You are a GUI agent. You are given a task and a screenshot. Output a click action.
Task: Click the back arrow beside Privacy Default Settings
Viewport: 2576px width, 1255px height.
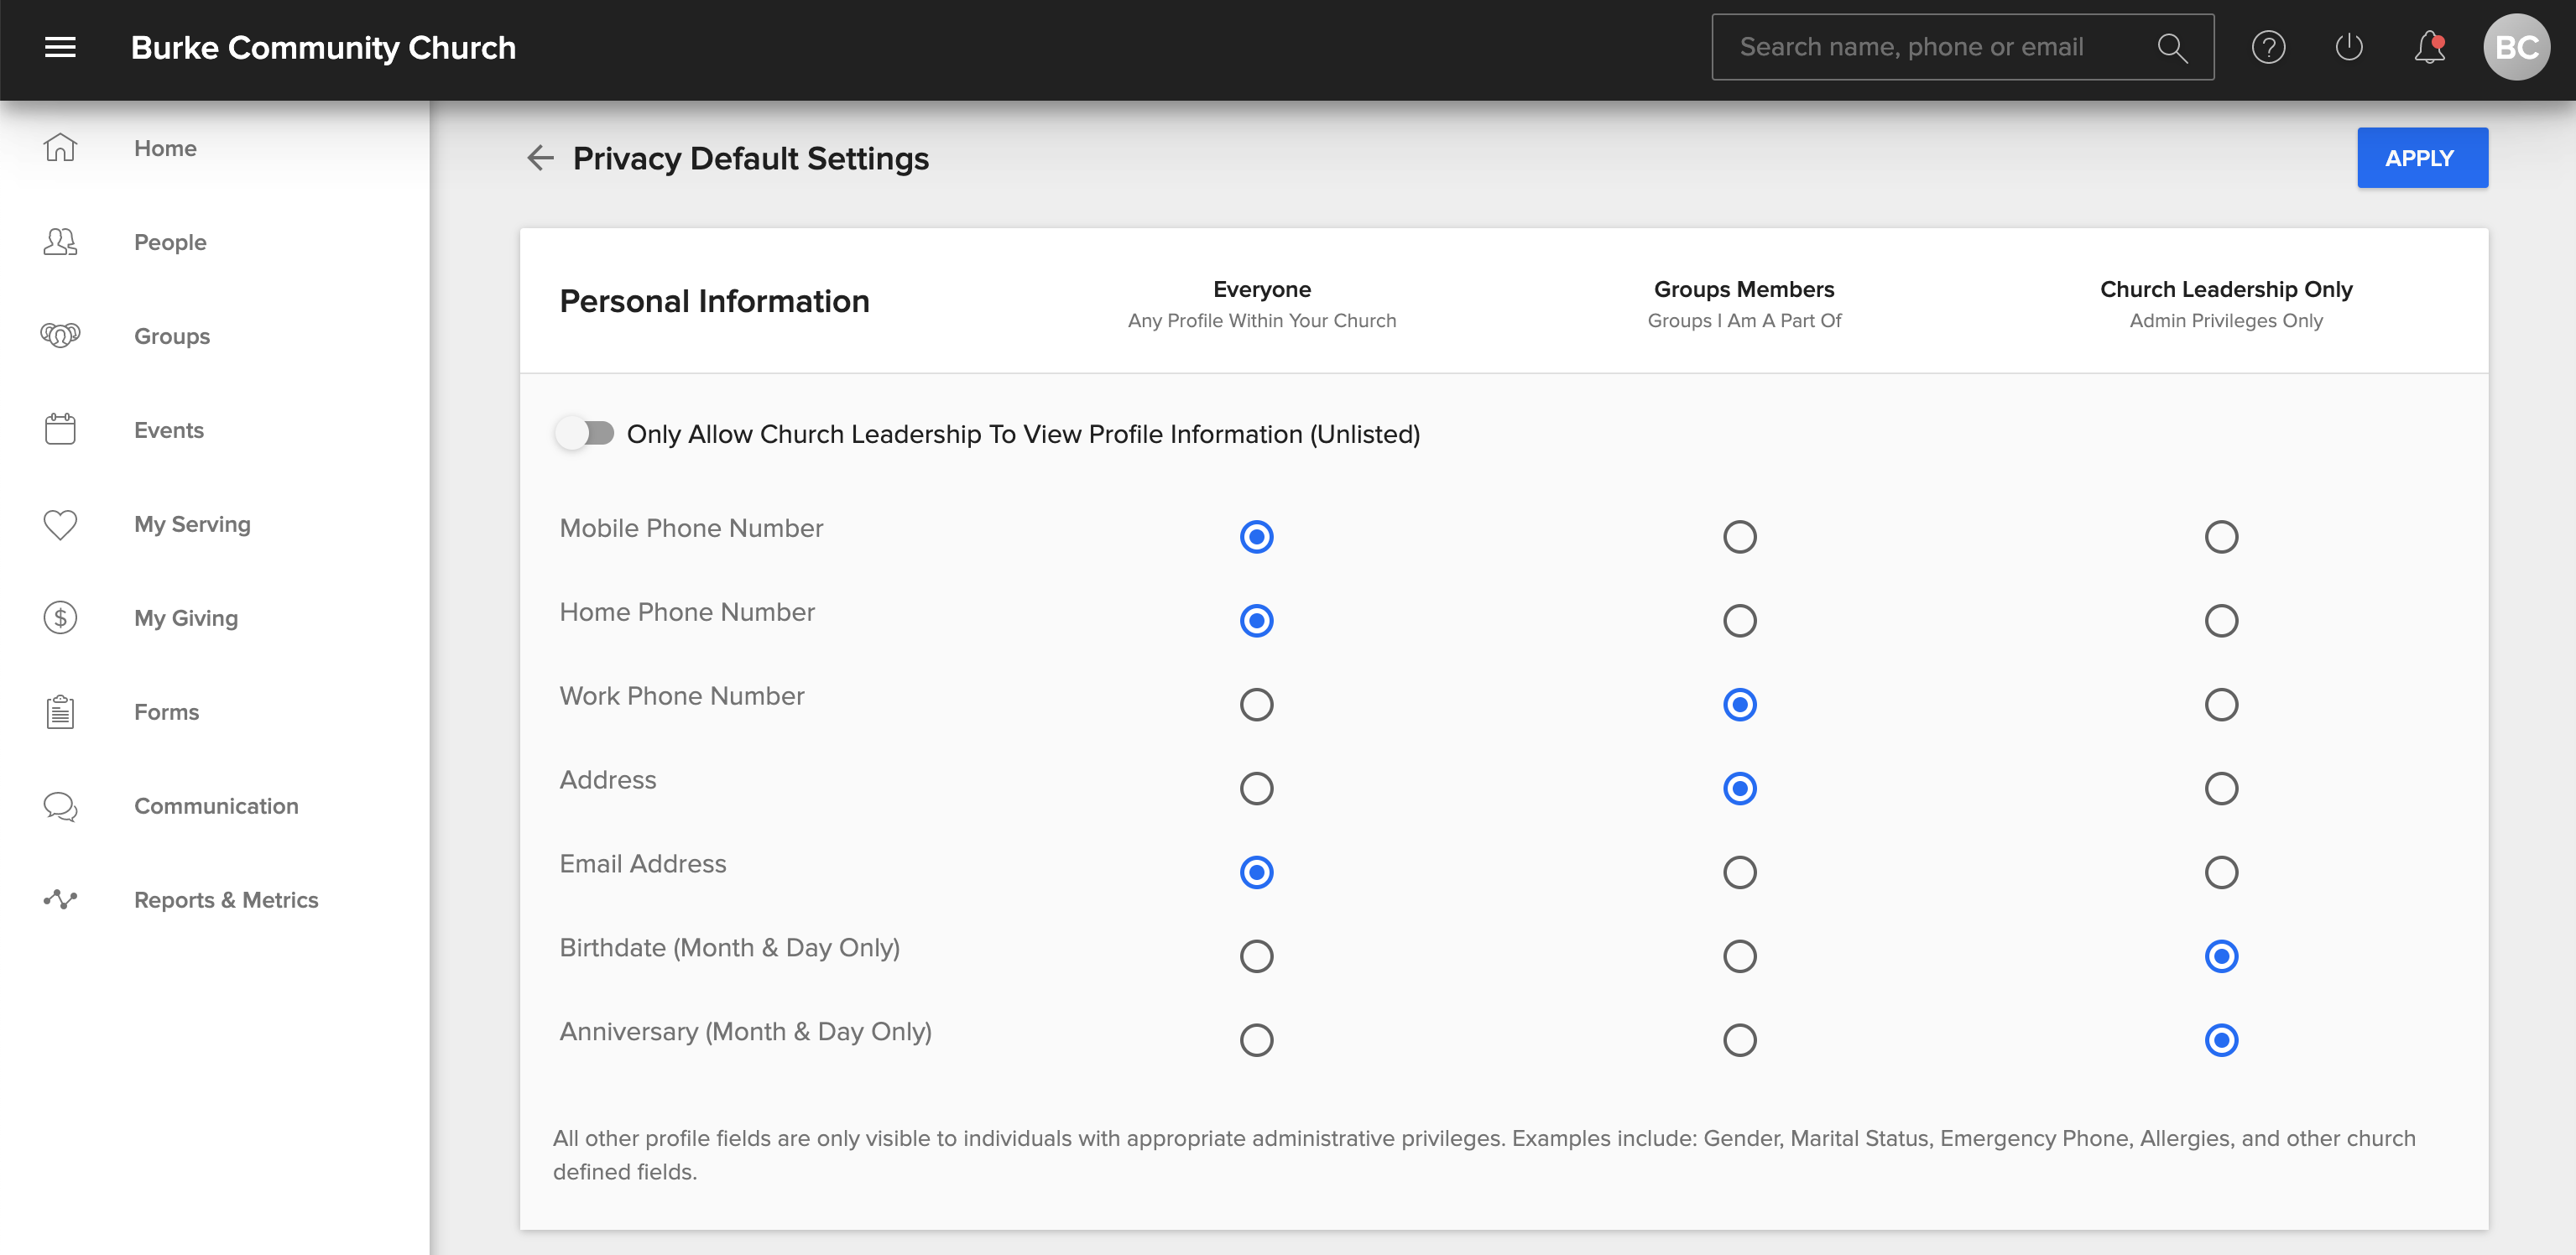[540, 158]
